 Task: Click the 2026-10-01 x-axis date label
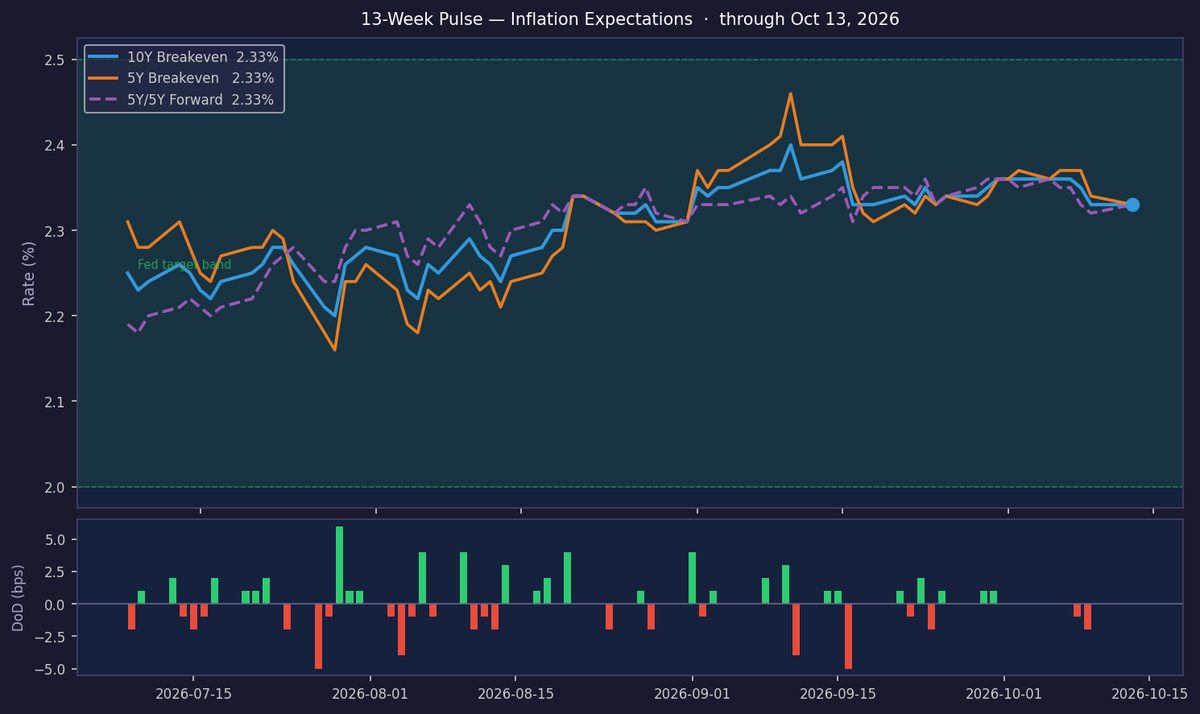point(1003,692)
